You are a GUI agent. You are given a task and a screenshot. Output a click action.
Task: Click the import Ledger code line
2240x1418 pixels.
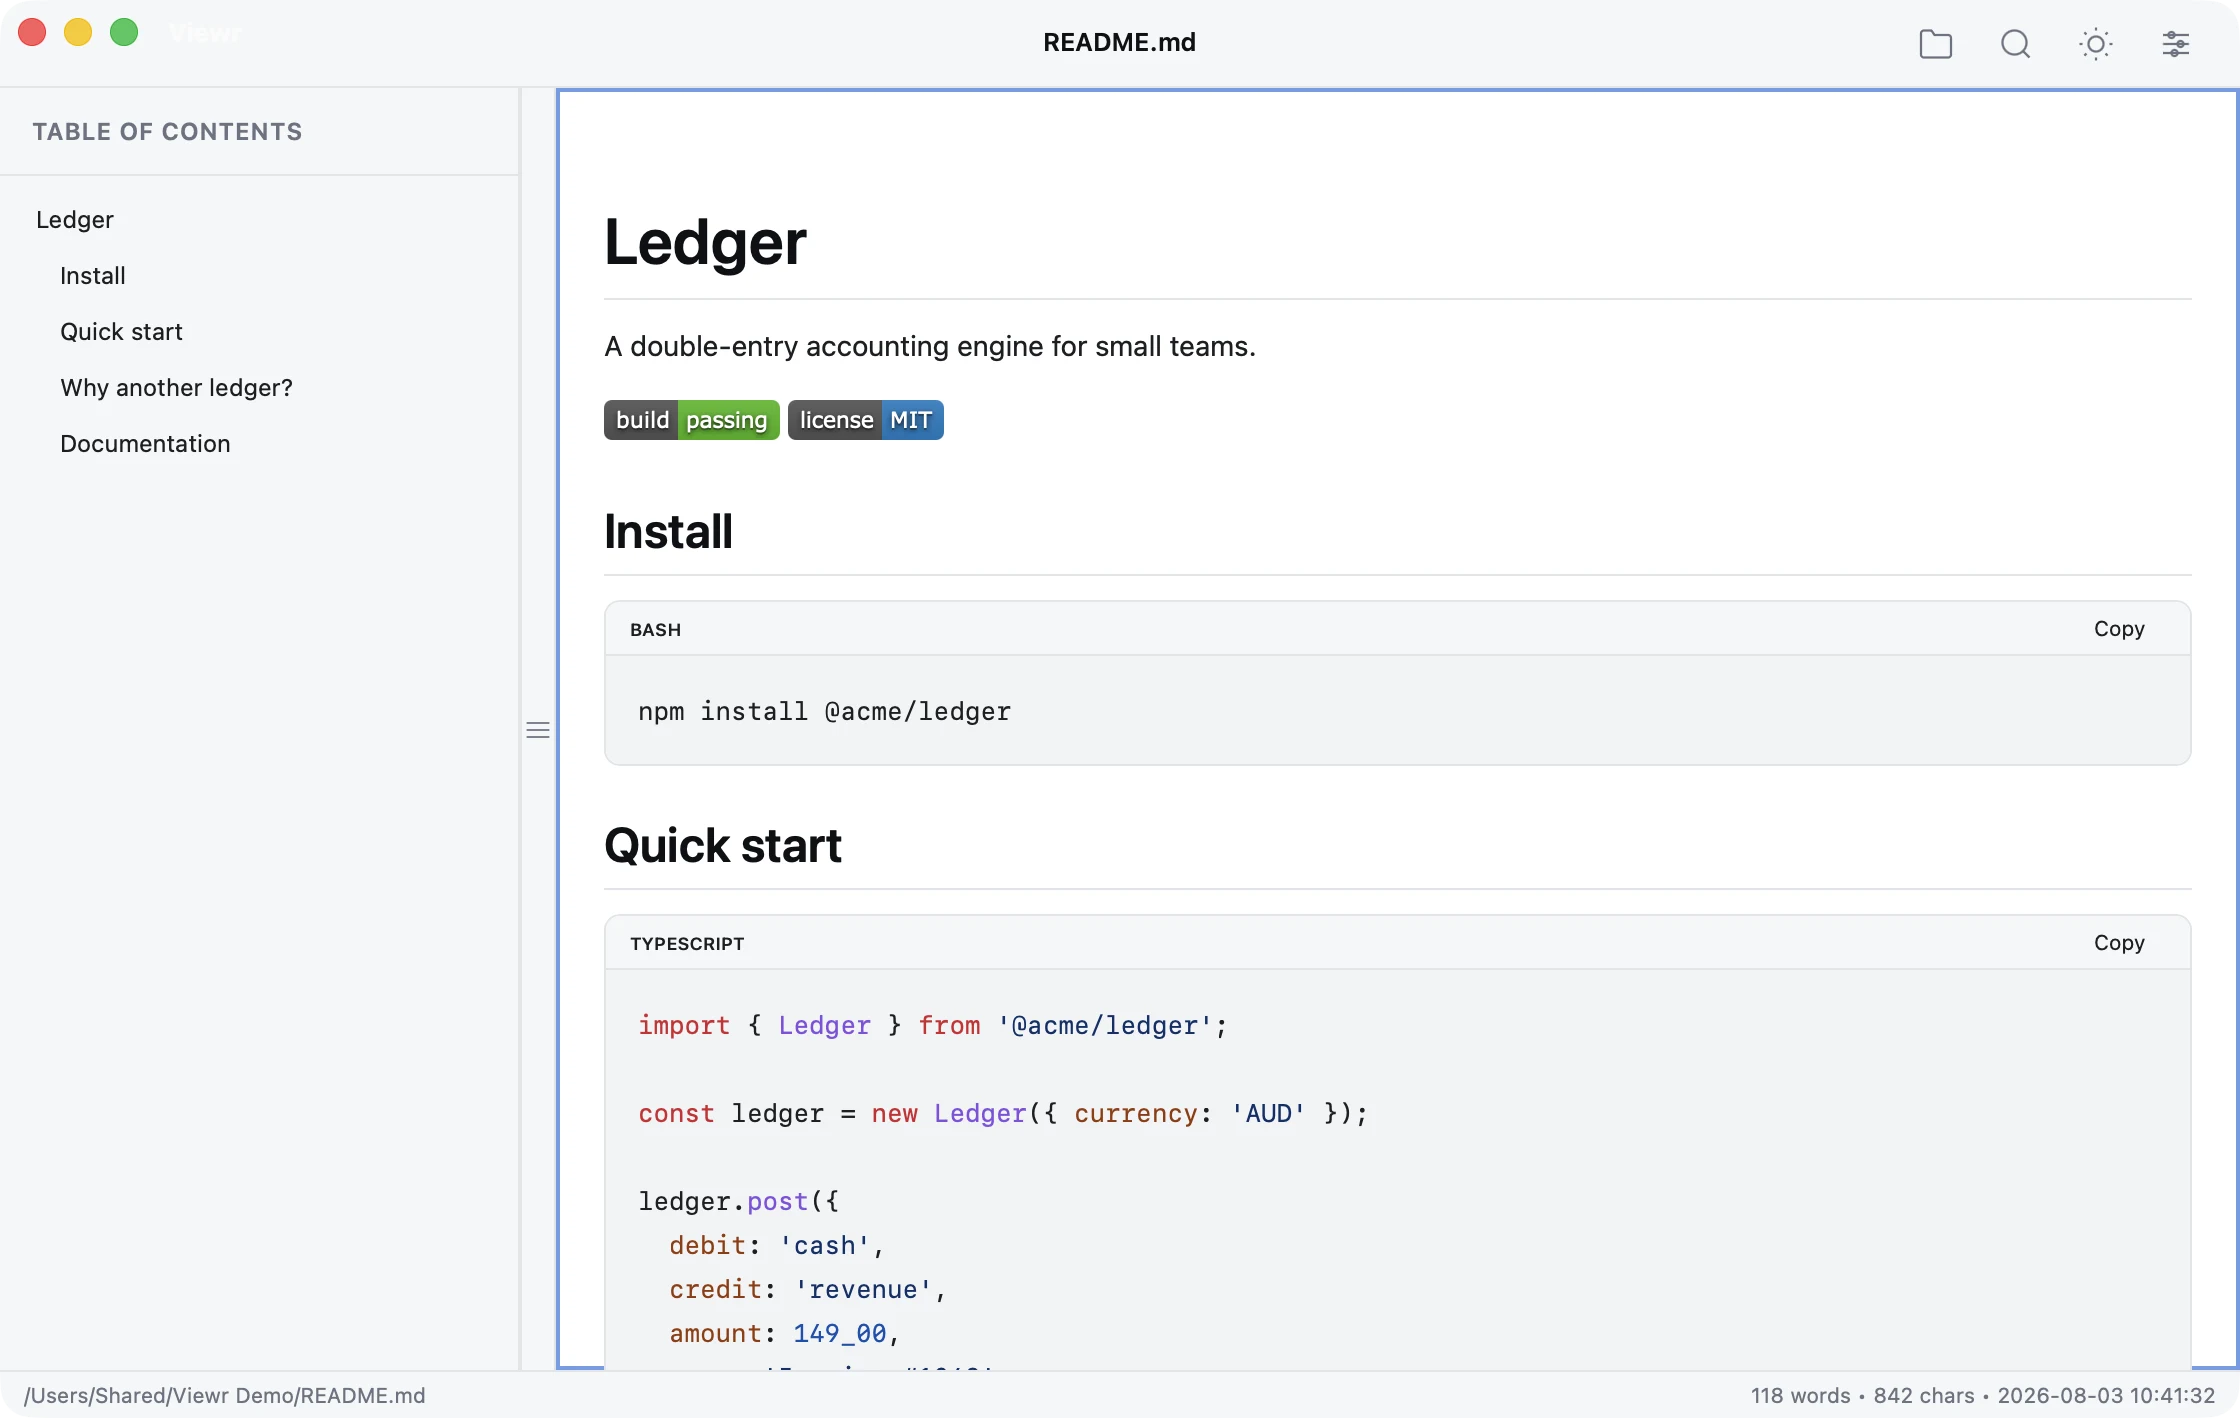932,1026
